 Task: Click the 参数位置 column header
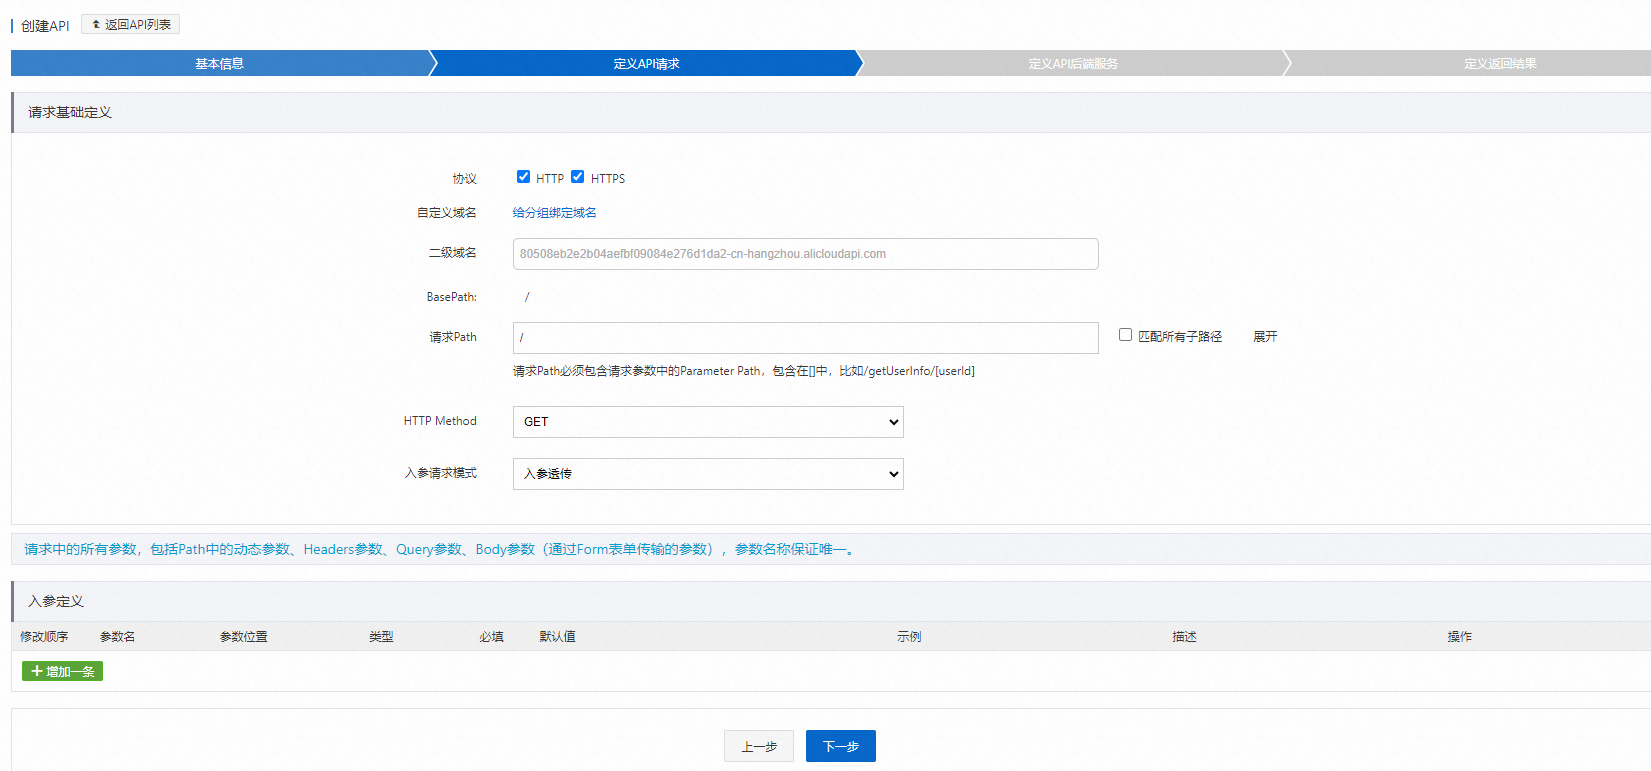pos(244,636)
